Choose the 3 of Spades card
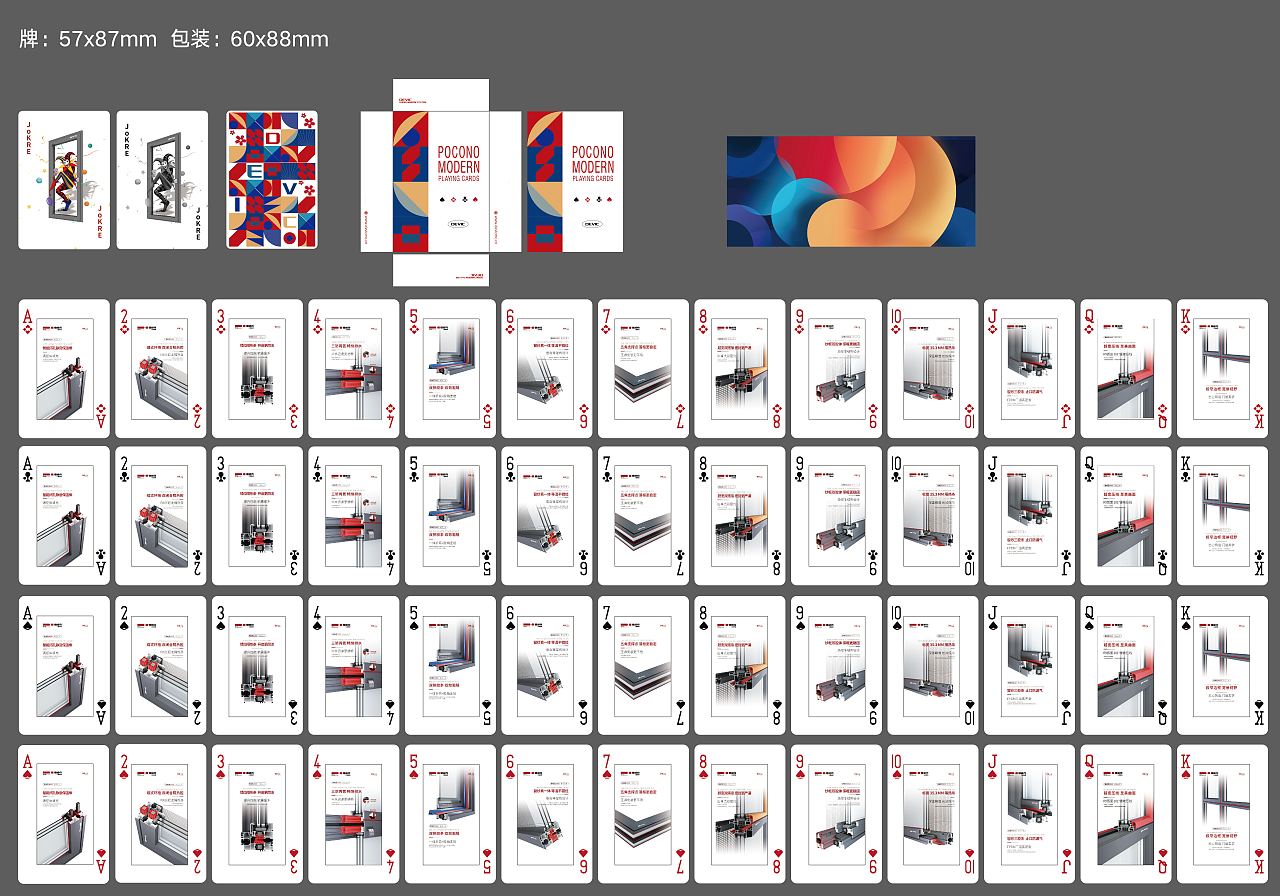Screen dimensions: 1280x896 [x=257, y=665]
